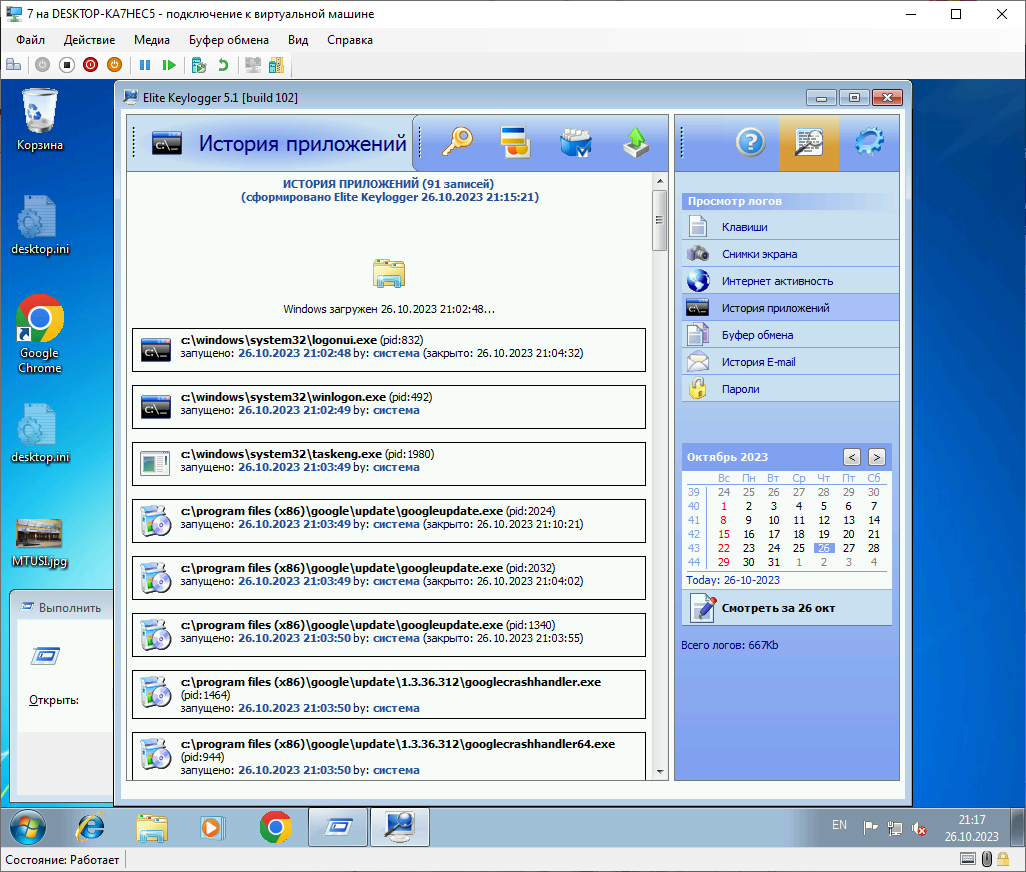Click the Run dialog taskbar button
The image size is (1026, 872).
[x=338, y=828]
